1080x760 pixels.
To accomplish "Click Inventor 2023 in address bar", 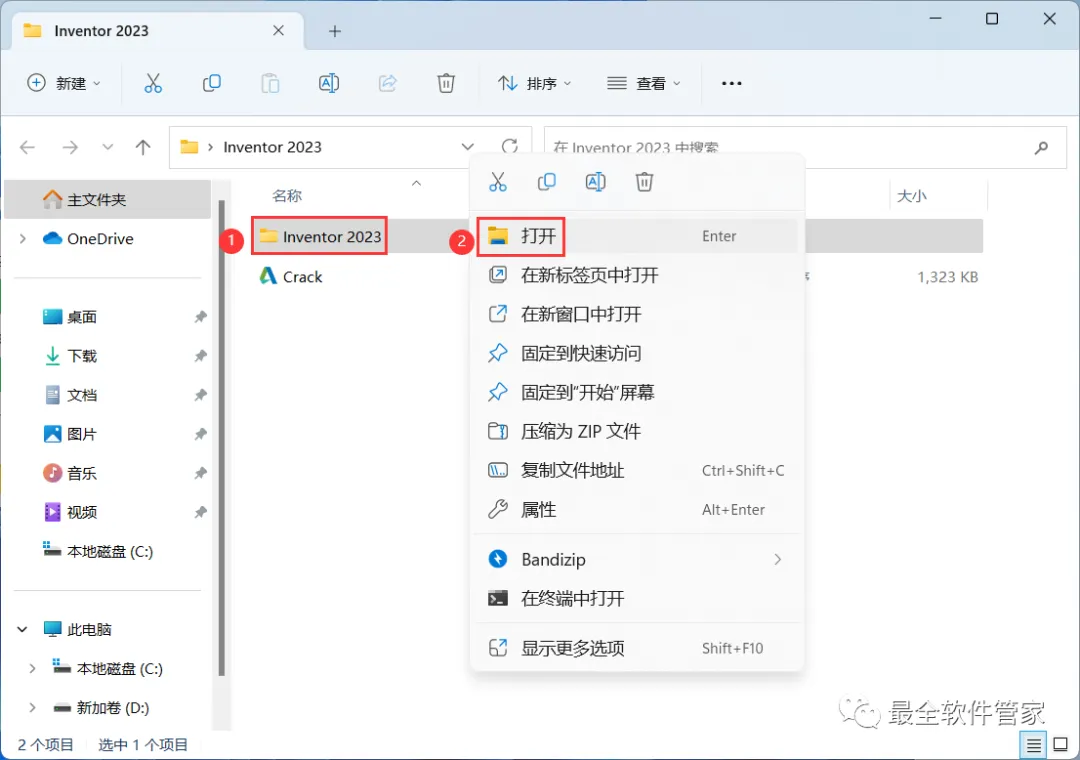I will tap(272, 147).
